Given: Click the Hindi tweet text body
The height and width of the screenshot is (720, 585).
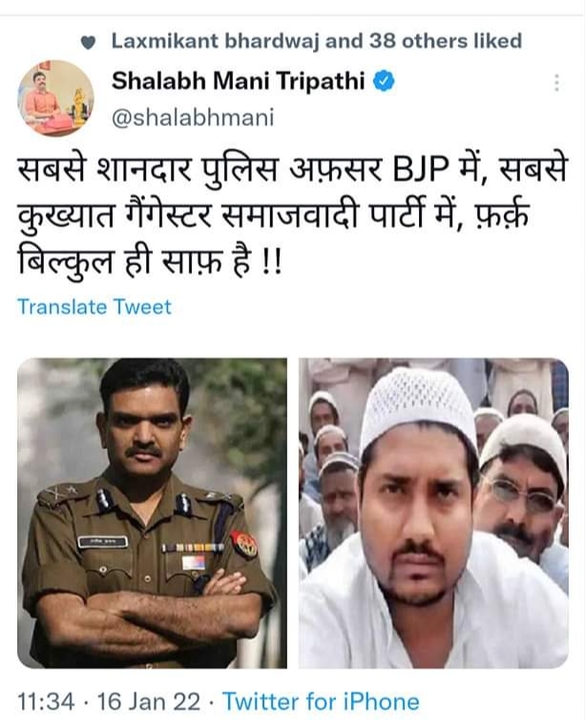Looking at the screenshot, I should [x=292, y=216].
